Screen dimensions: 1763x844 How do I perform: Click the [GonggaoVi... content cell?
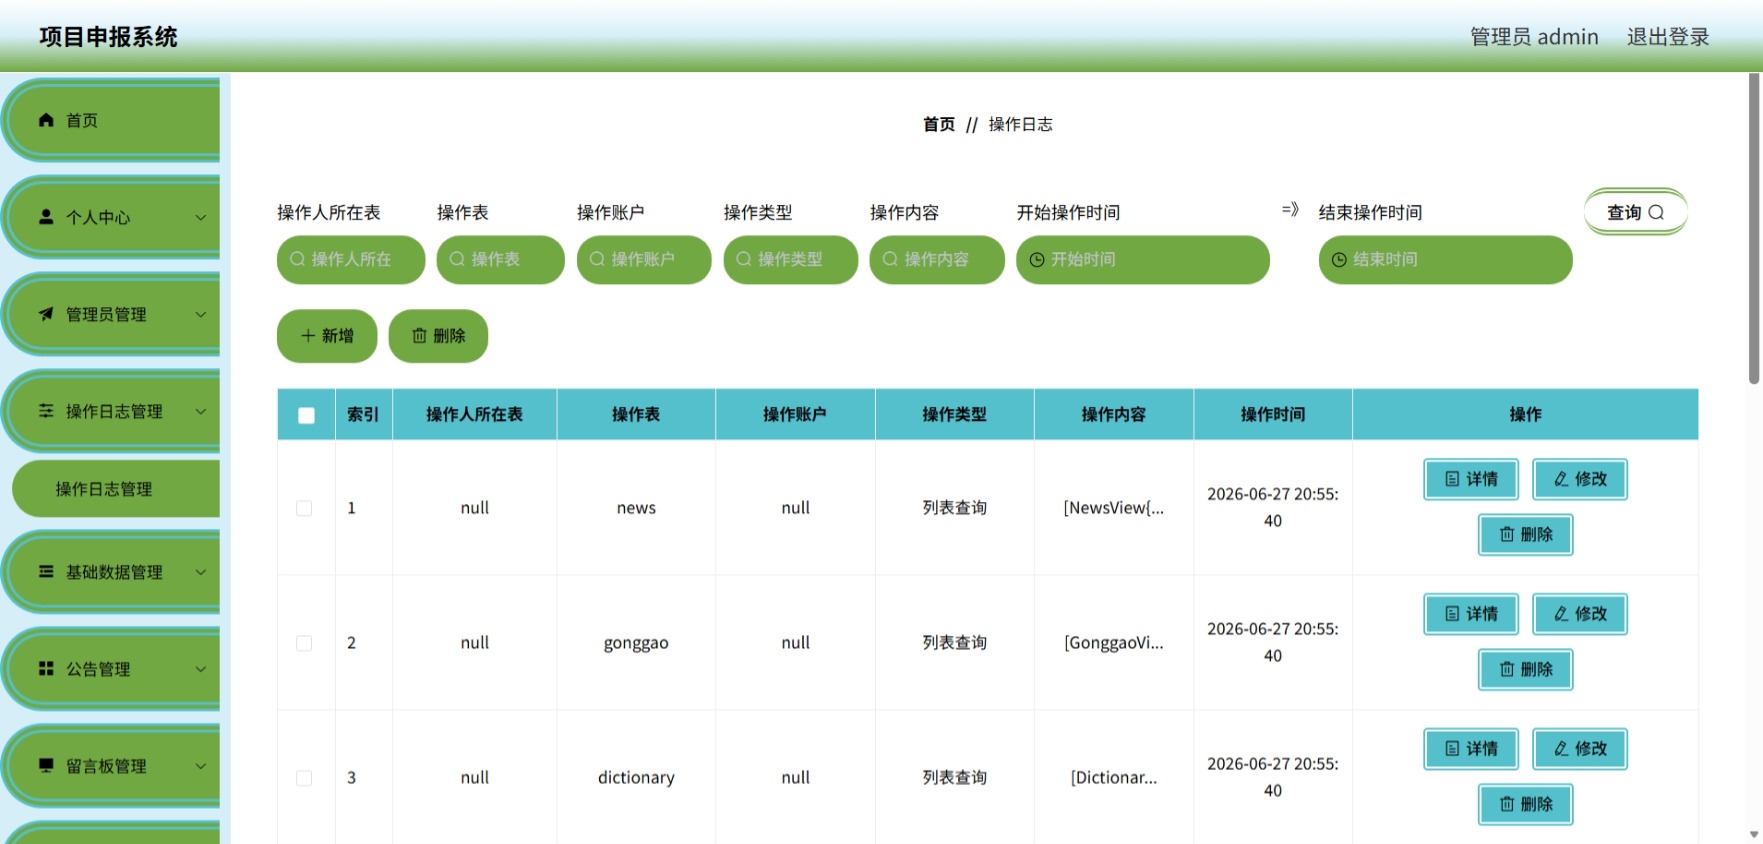(x=1113, y=643)
